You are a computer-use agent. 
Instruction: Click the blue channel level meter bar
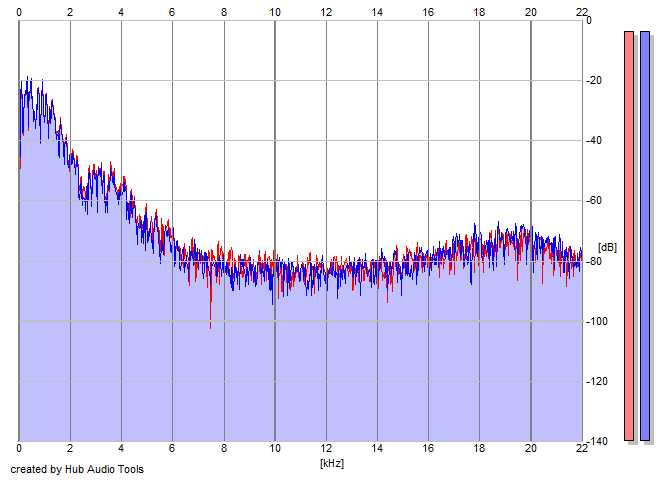tap(645, 235)
